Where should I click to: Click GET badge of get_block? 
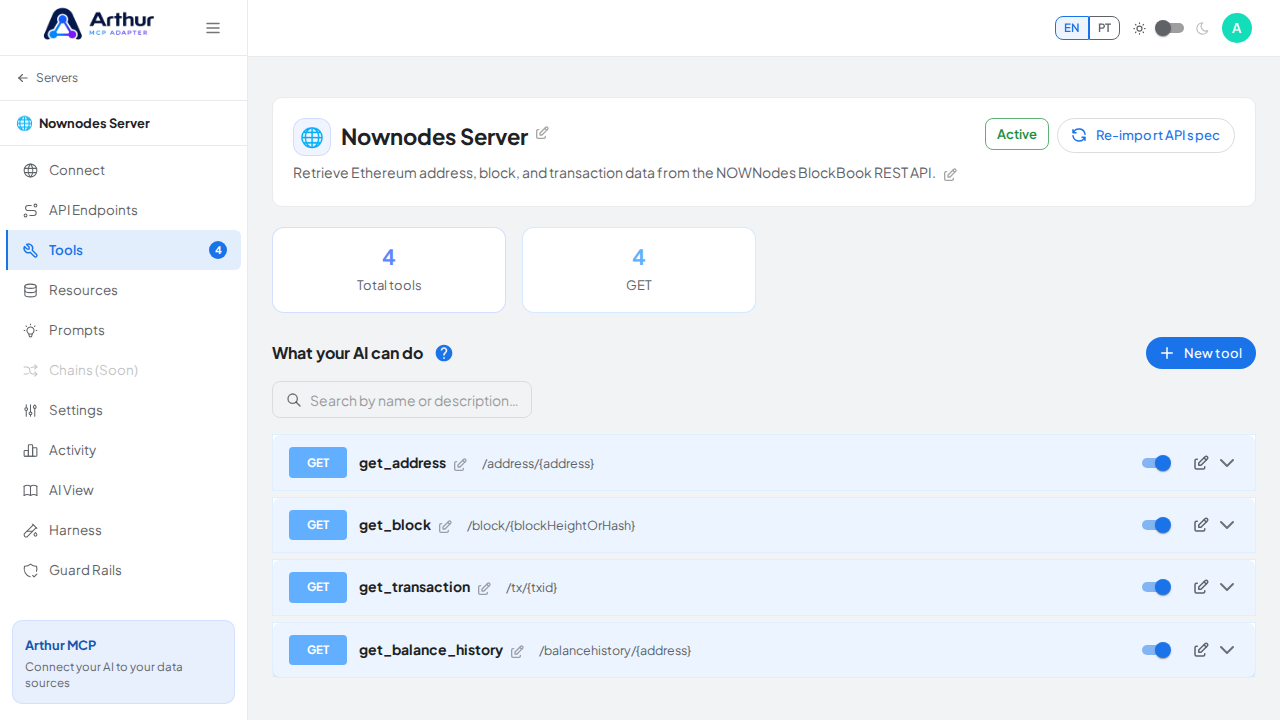318,525
